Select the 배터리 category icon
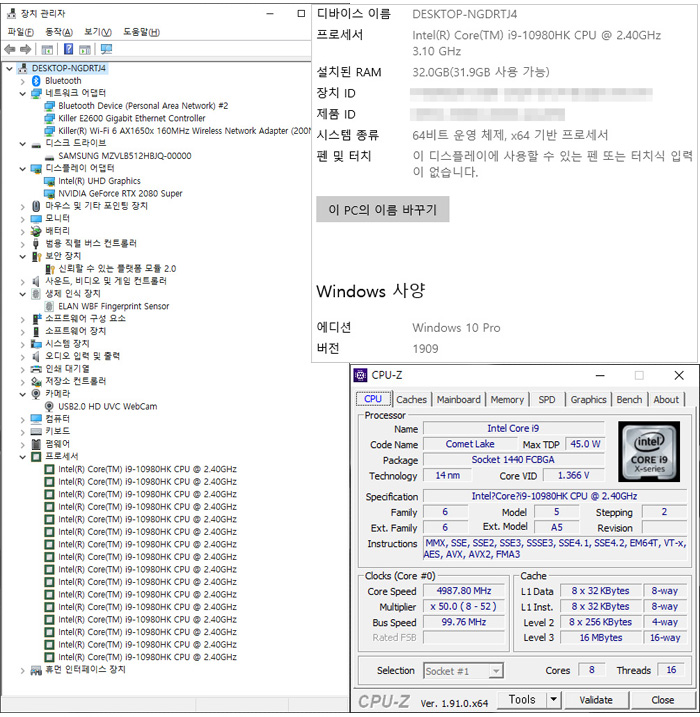Image resolution: width=700 pixels, height=717 pixels. pyautogui.click(x=36, y=231)
